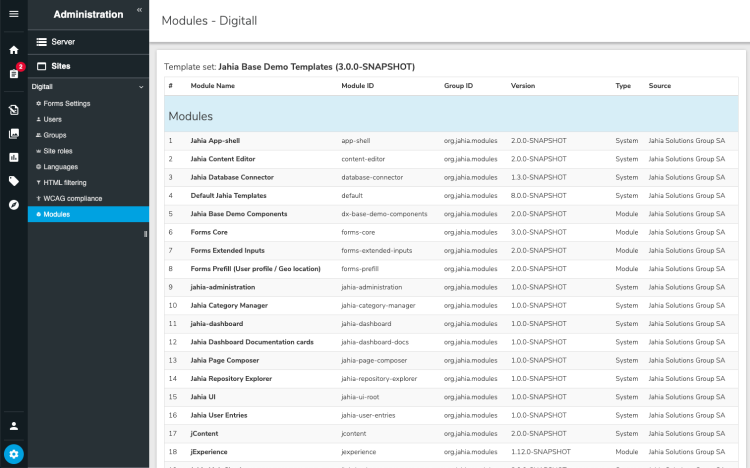Click the 1.12.0-SNAPSHOT version cell

(x=540, y=452)
